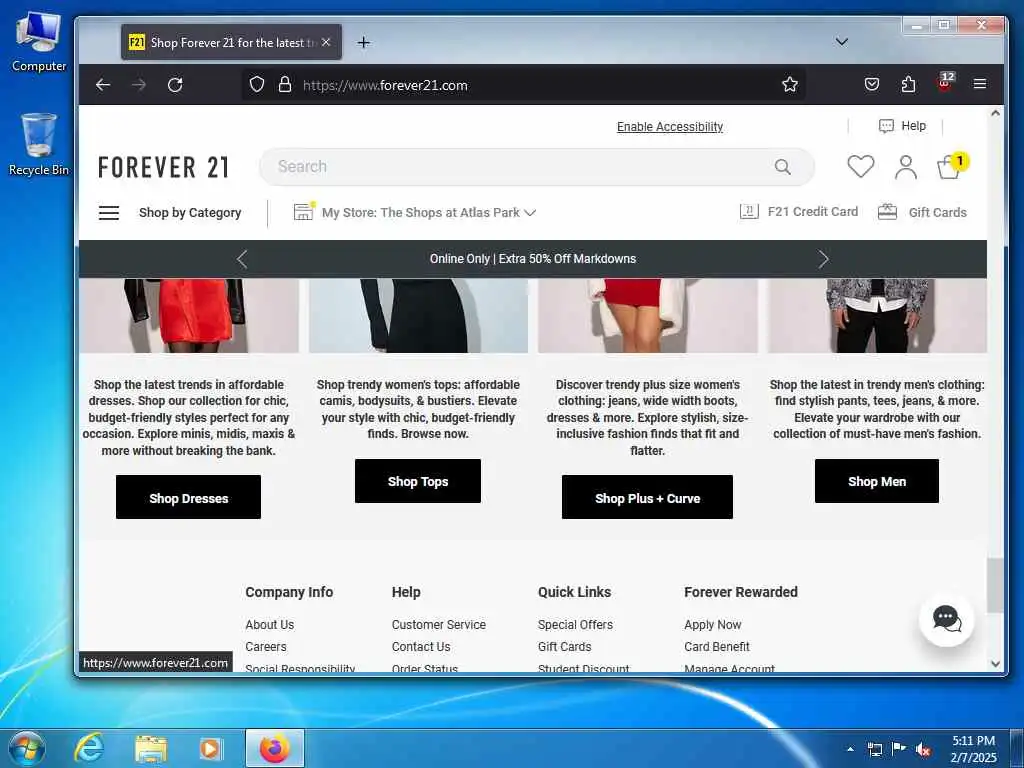The width and height of the screenshot is (1024, 768).
Task: Click the men's clothing product image
Action: point(877,315)
